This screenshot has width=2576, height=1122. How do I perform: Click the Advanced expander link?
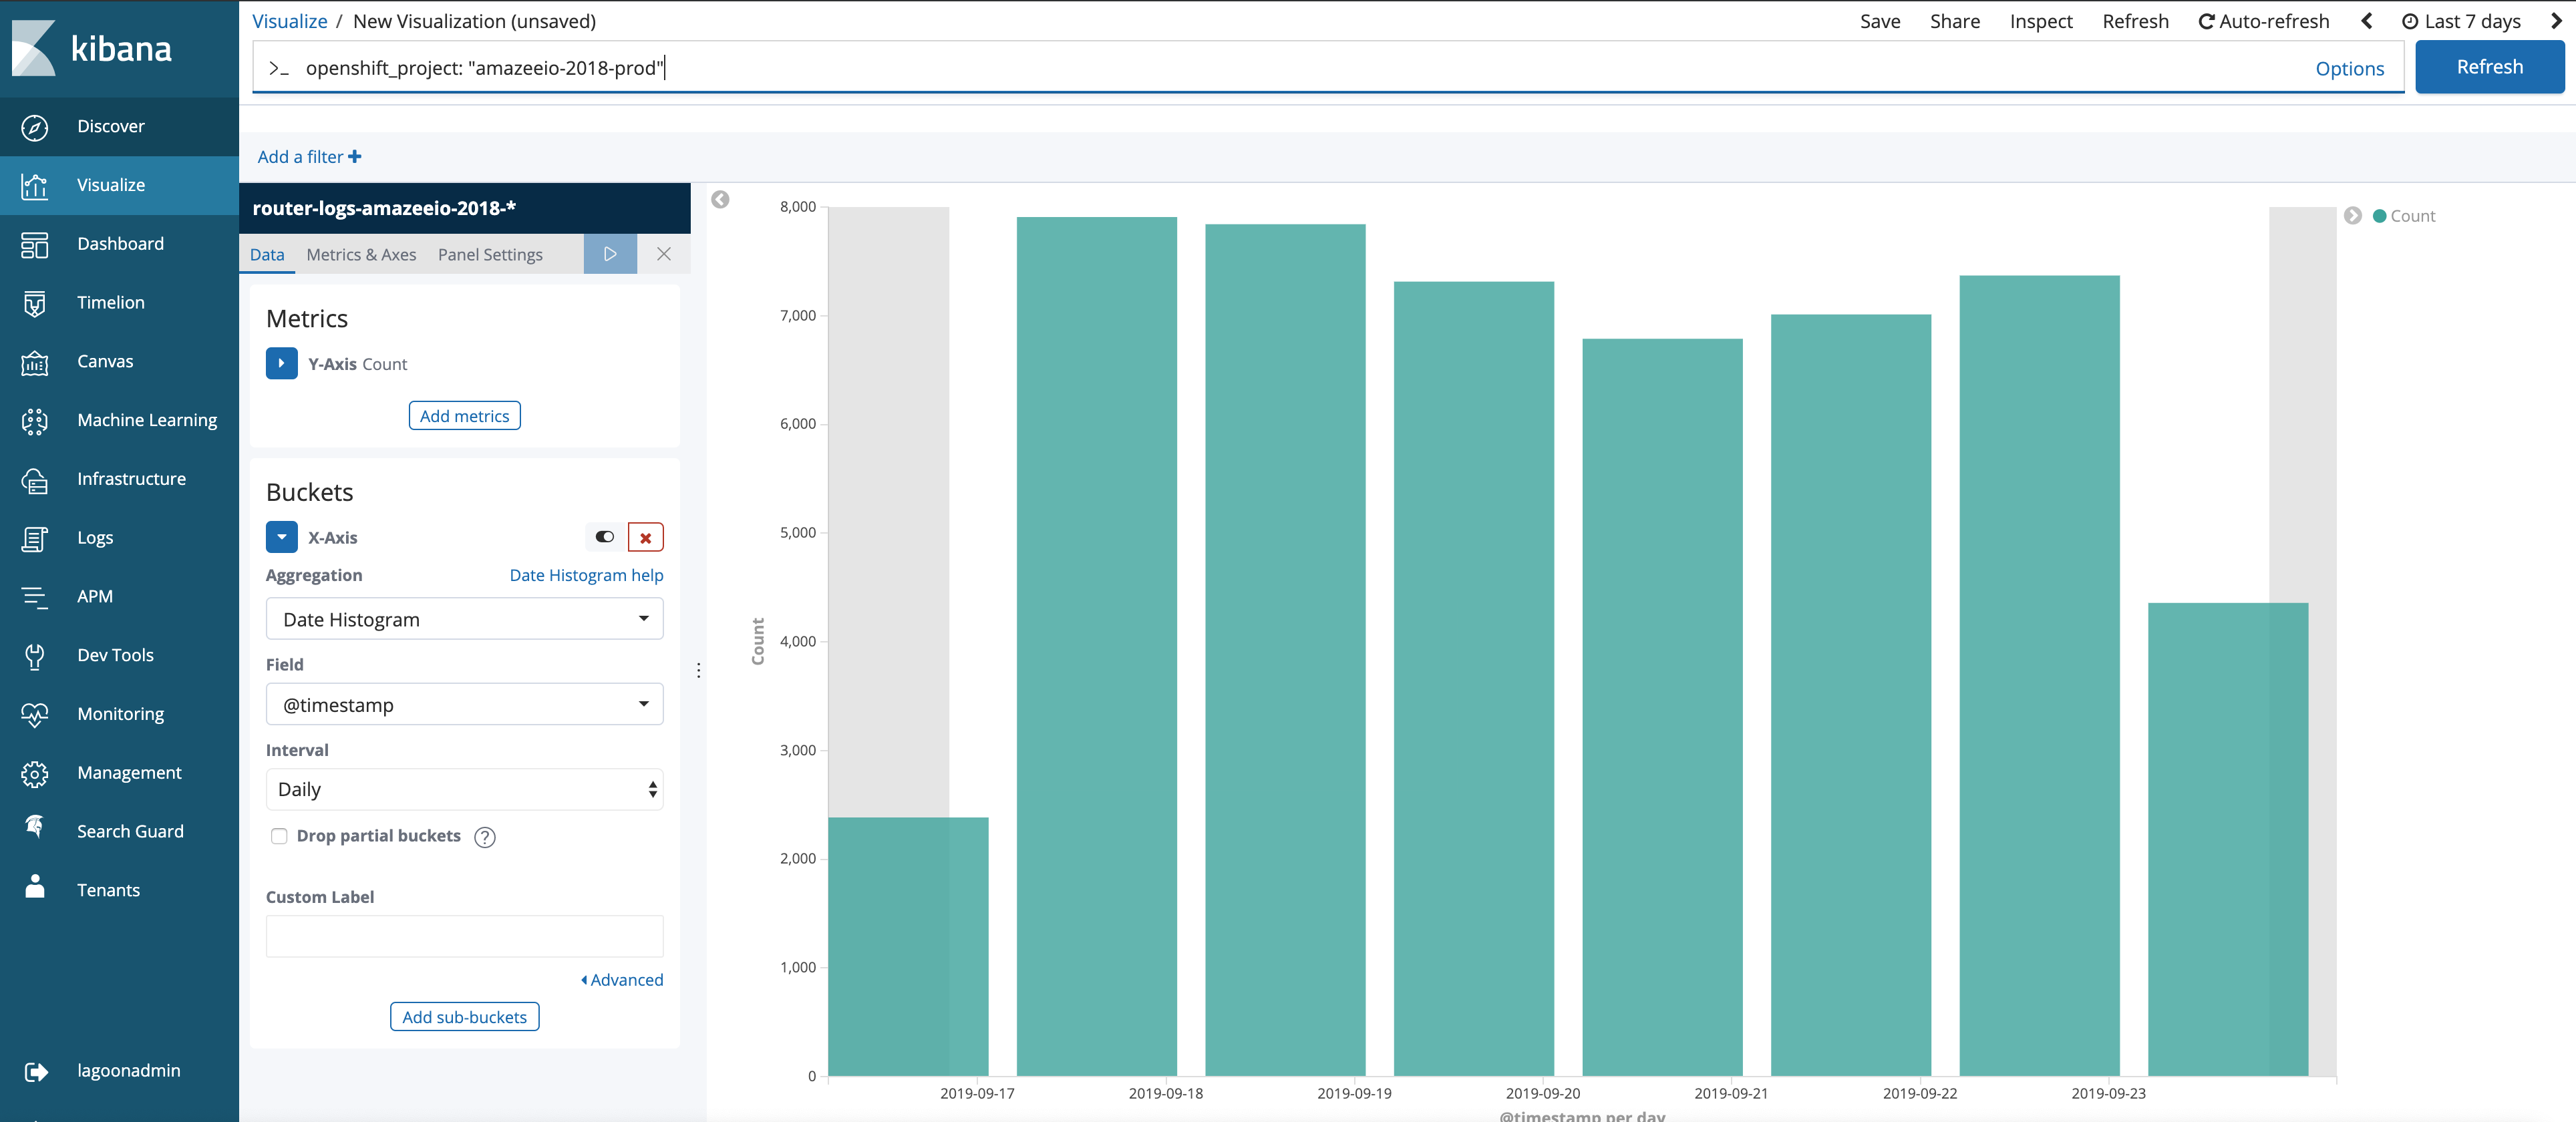click(621, 979)
